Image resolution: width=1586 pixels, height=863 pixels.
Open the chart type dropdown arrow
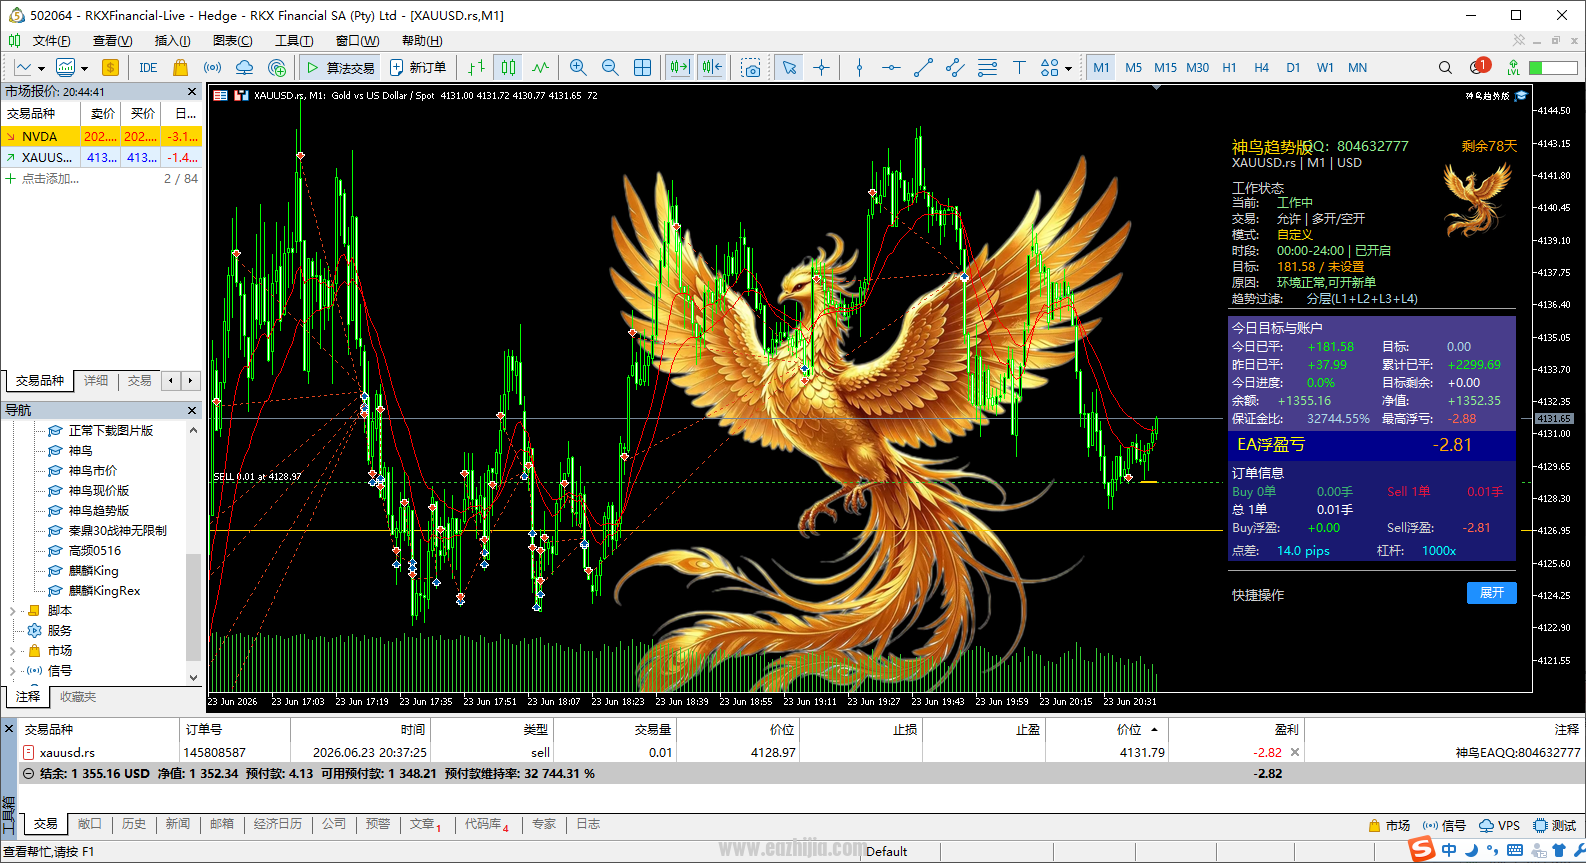click(41, 69)
